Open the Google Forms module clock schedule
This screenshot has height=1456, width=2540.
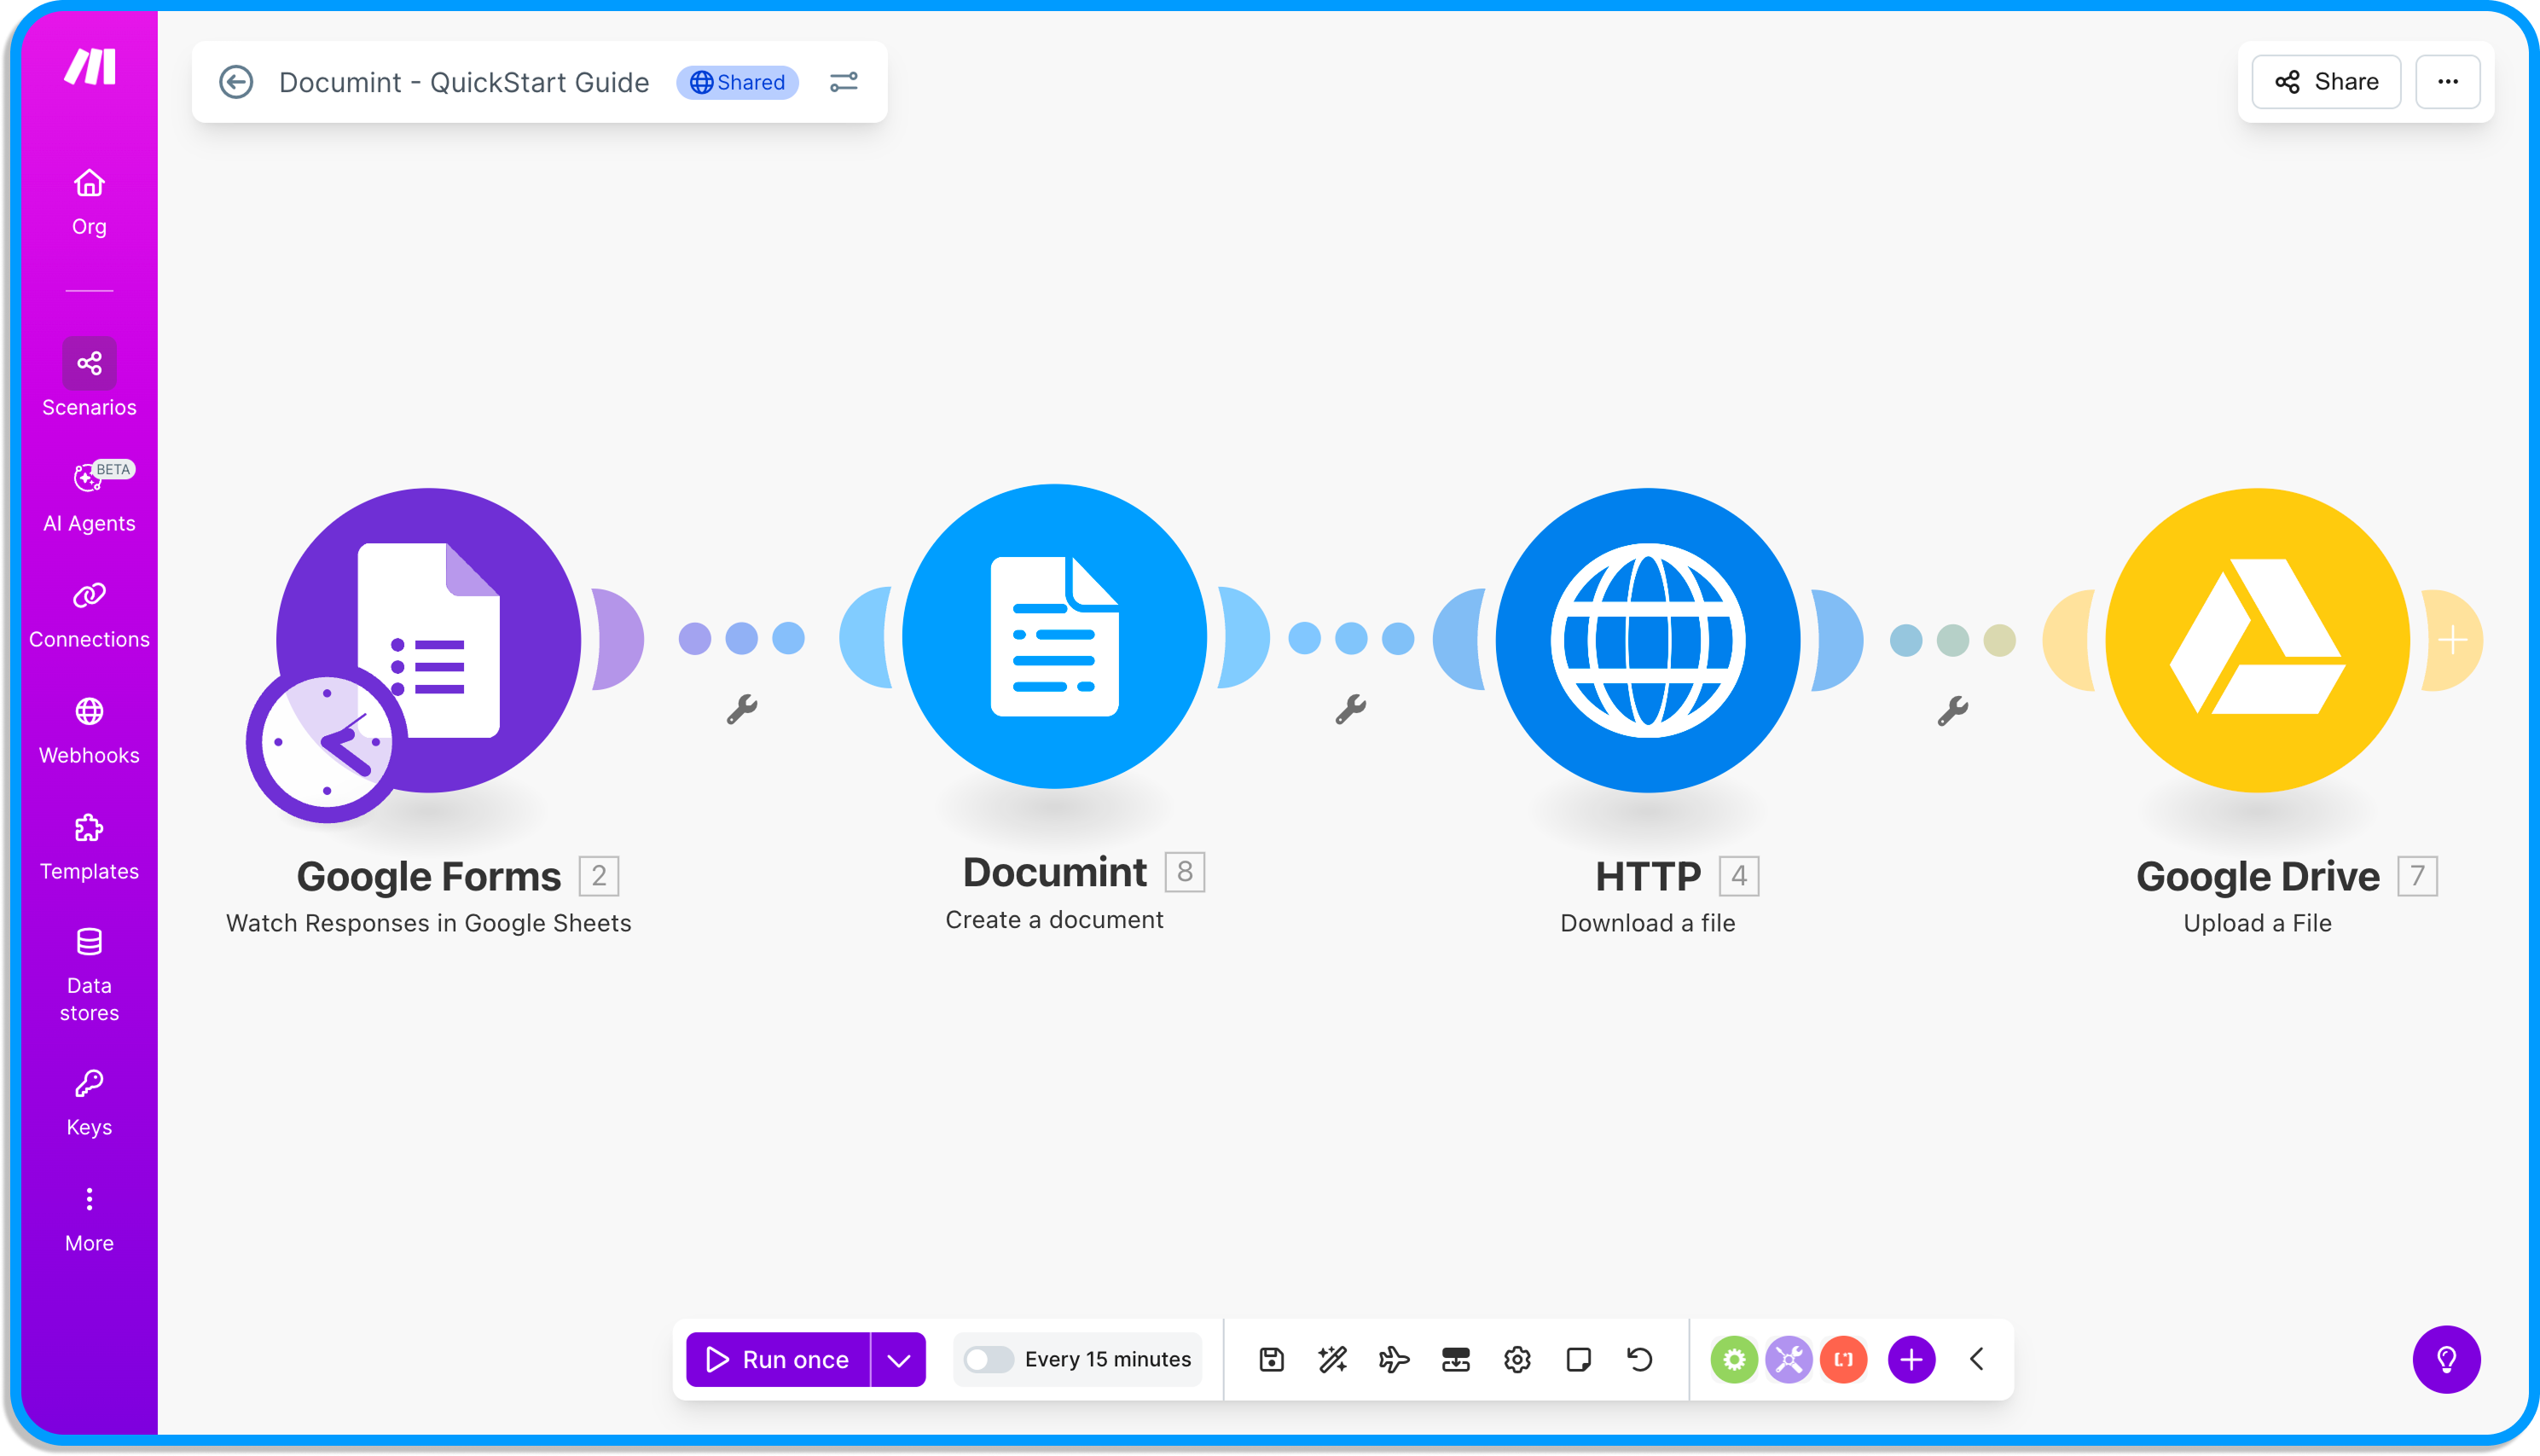coord(326,742)
